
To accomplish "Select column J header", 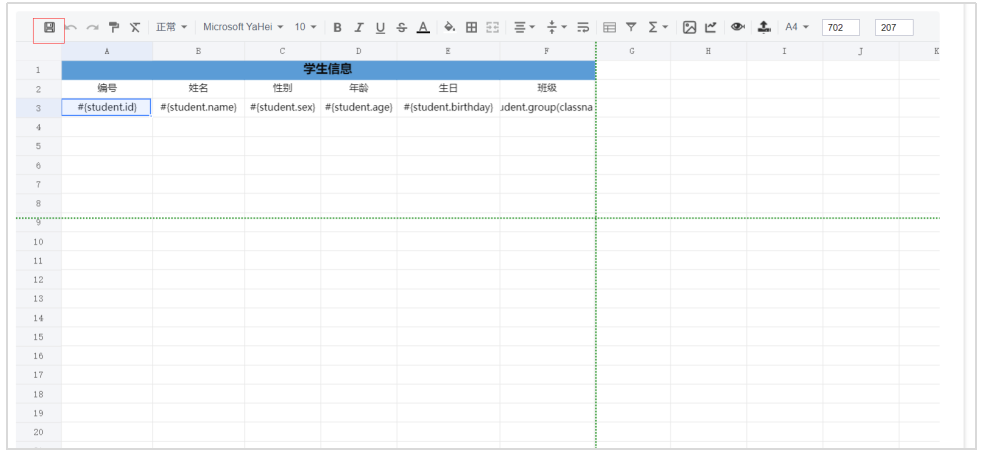I will coord(860,51).
